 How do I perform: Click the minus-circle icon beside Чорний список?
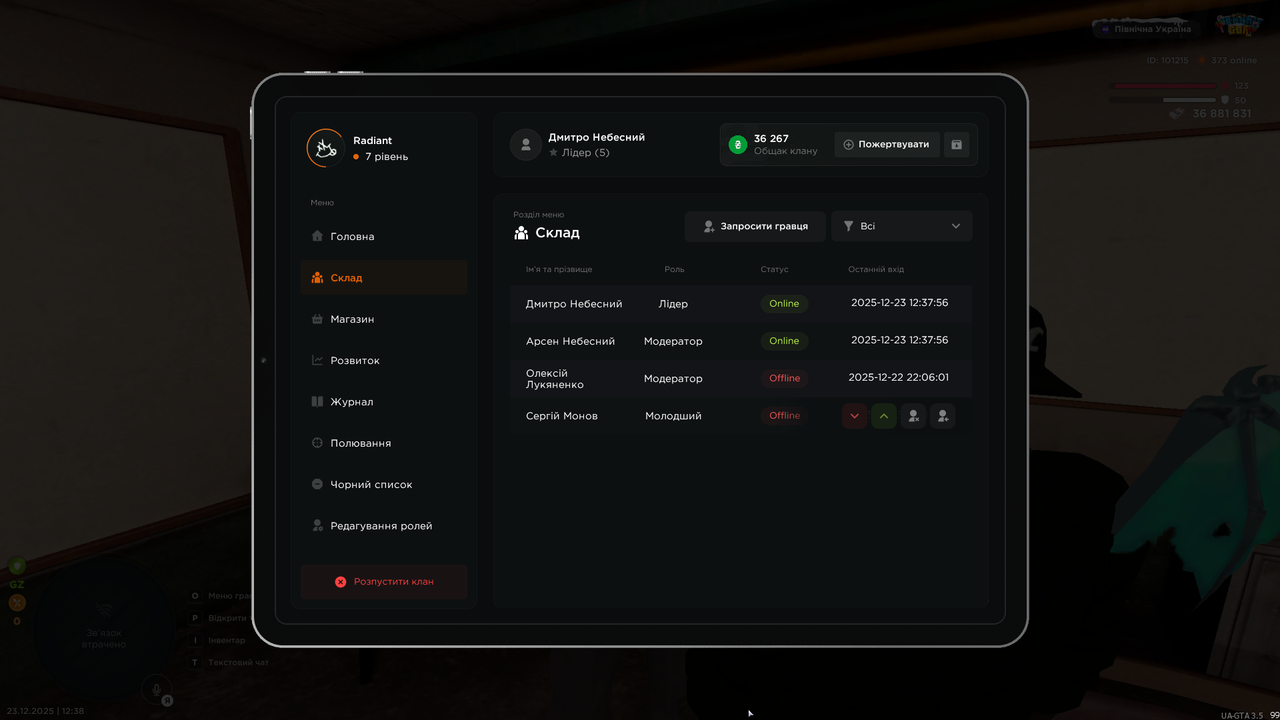click(x=318, y=484)
